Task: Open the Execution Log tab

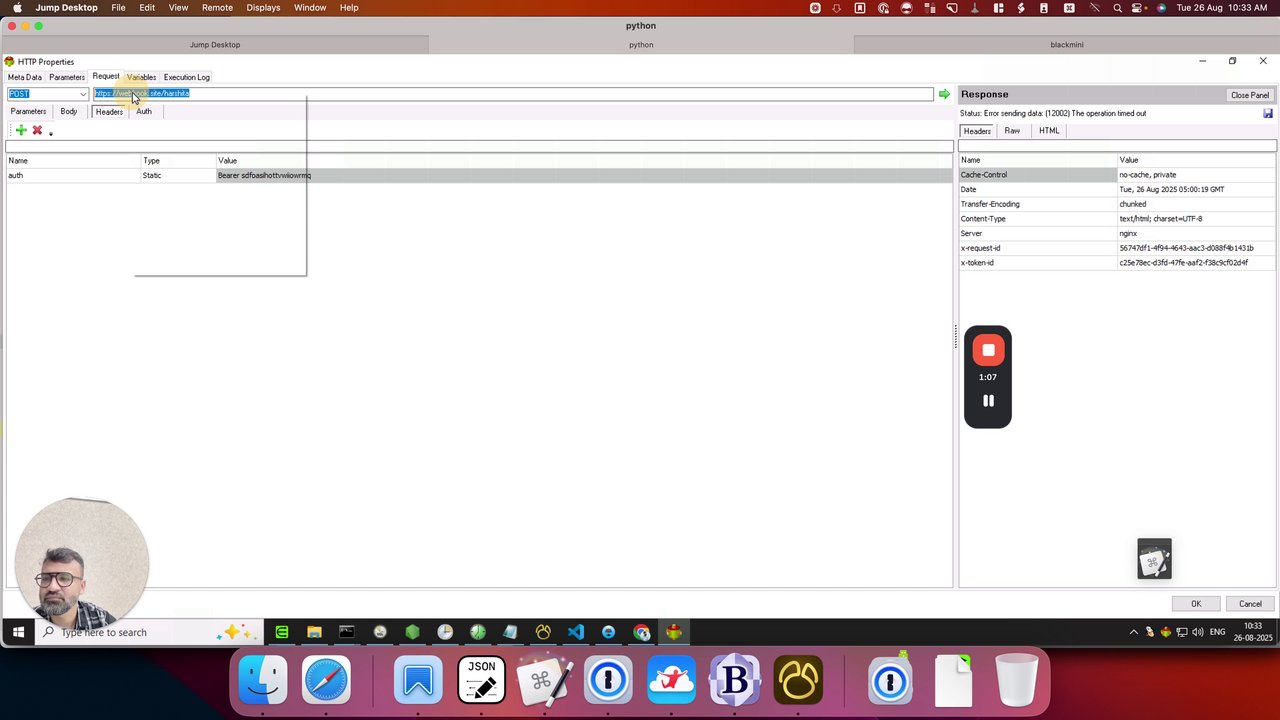Action: (x=187, y=77)
